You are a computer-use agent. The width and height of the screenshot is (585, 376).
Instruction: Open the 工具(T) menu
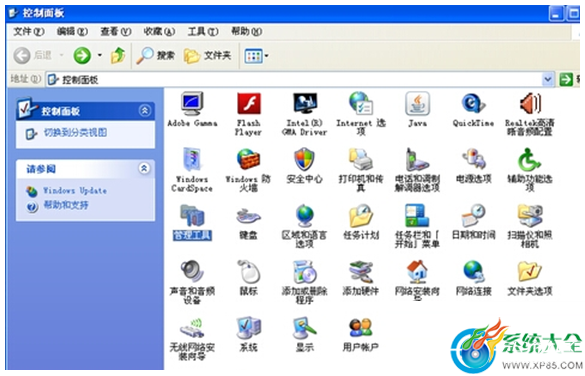coord(203,32)
